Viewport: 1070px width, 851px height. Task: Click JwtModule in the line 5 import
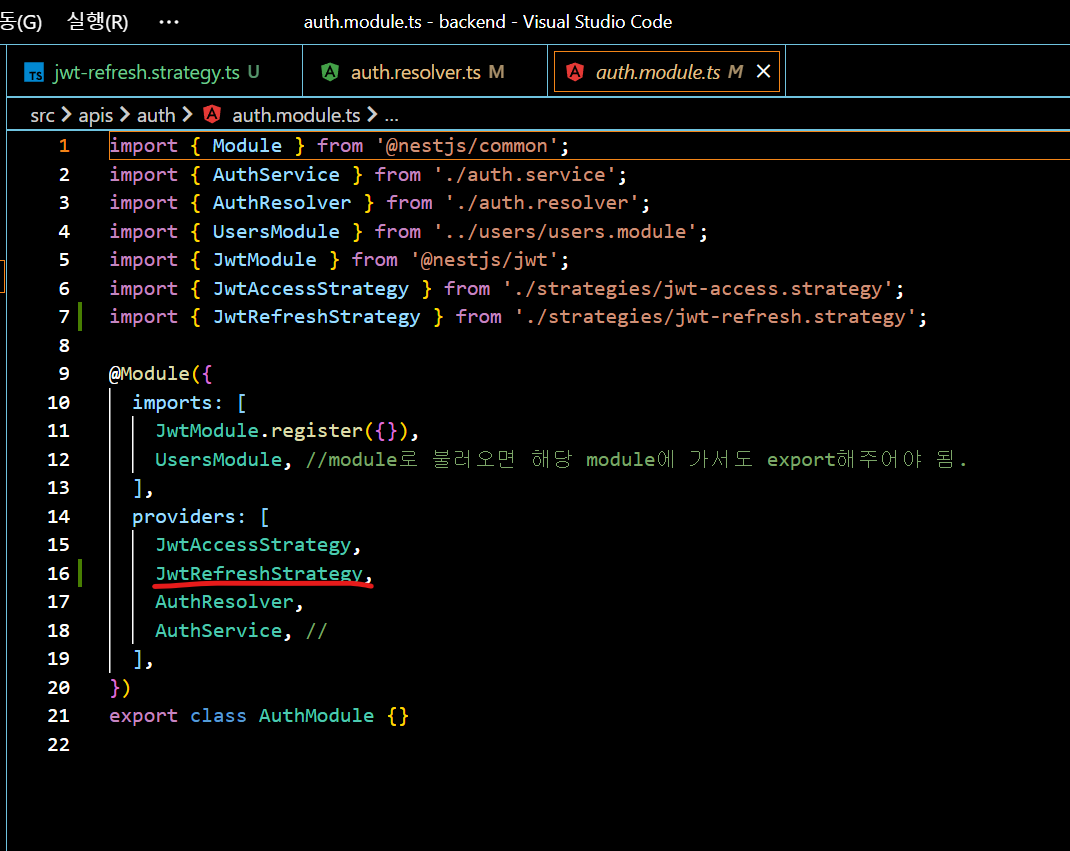tap(264, 260)
